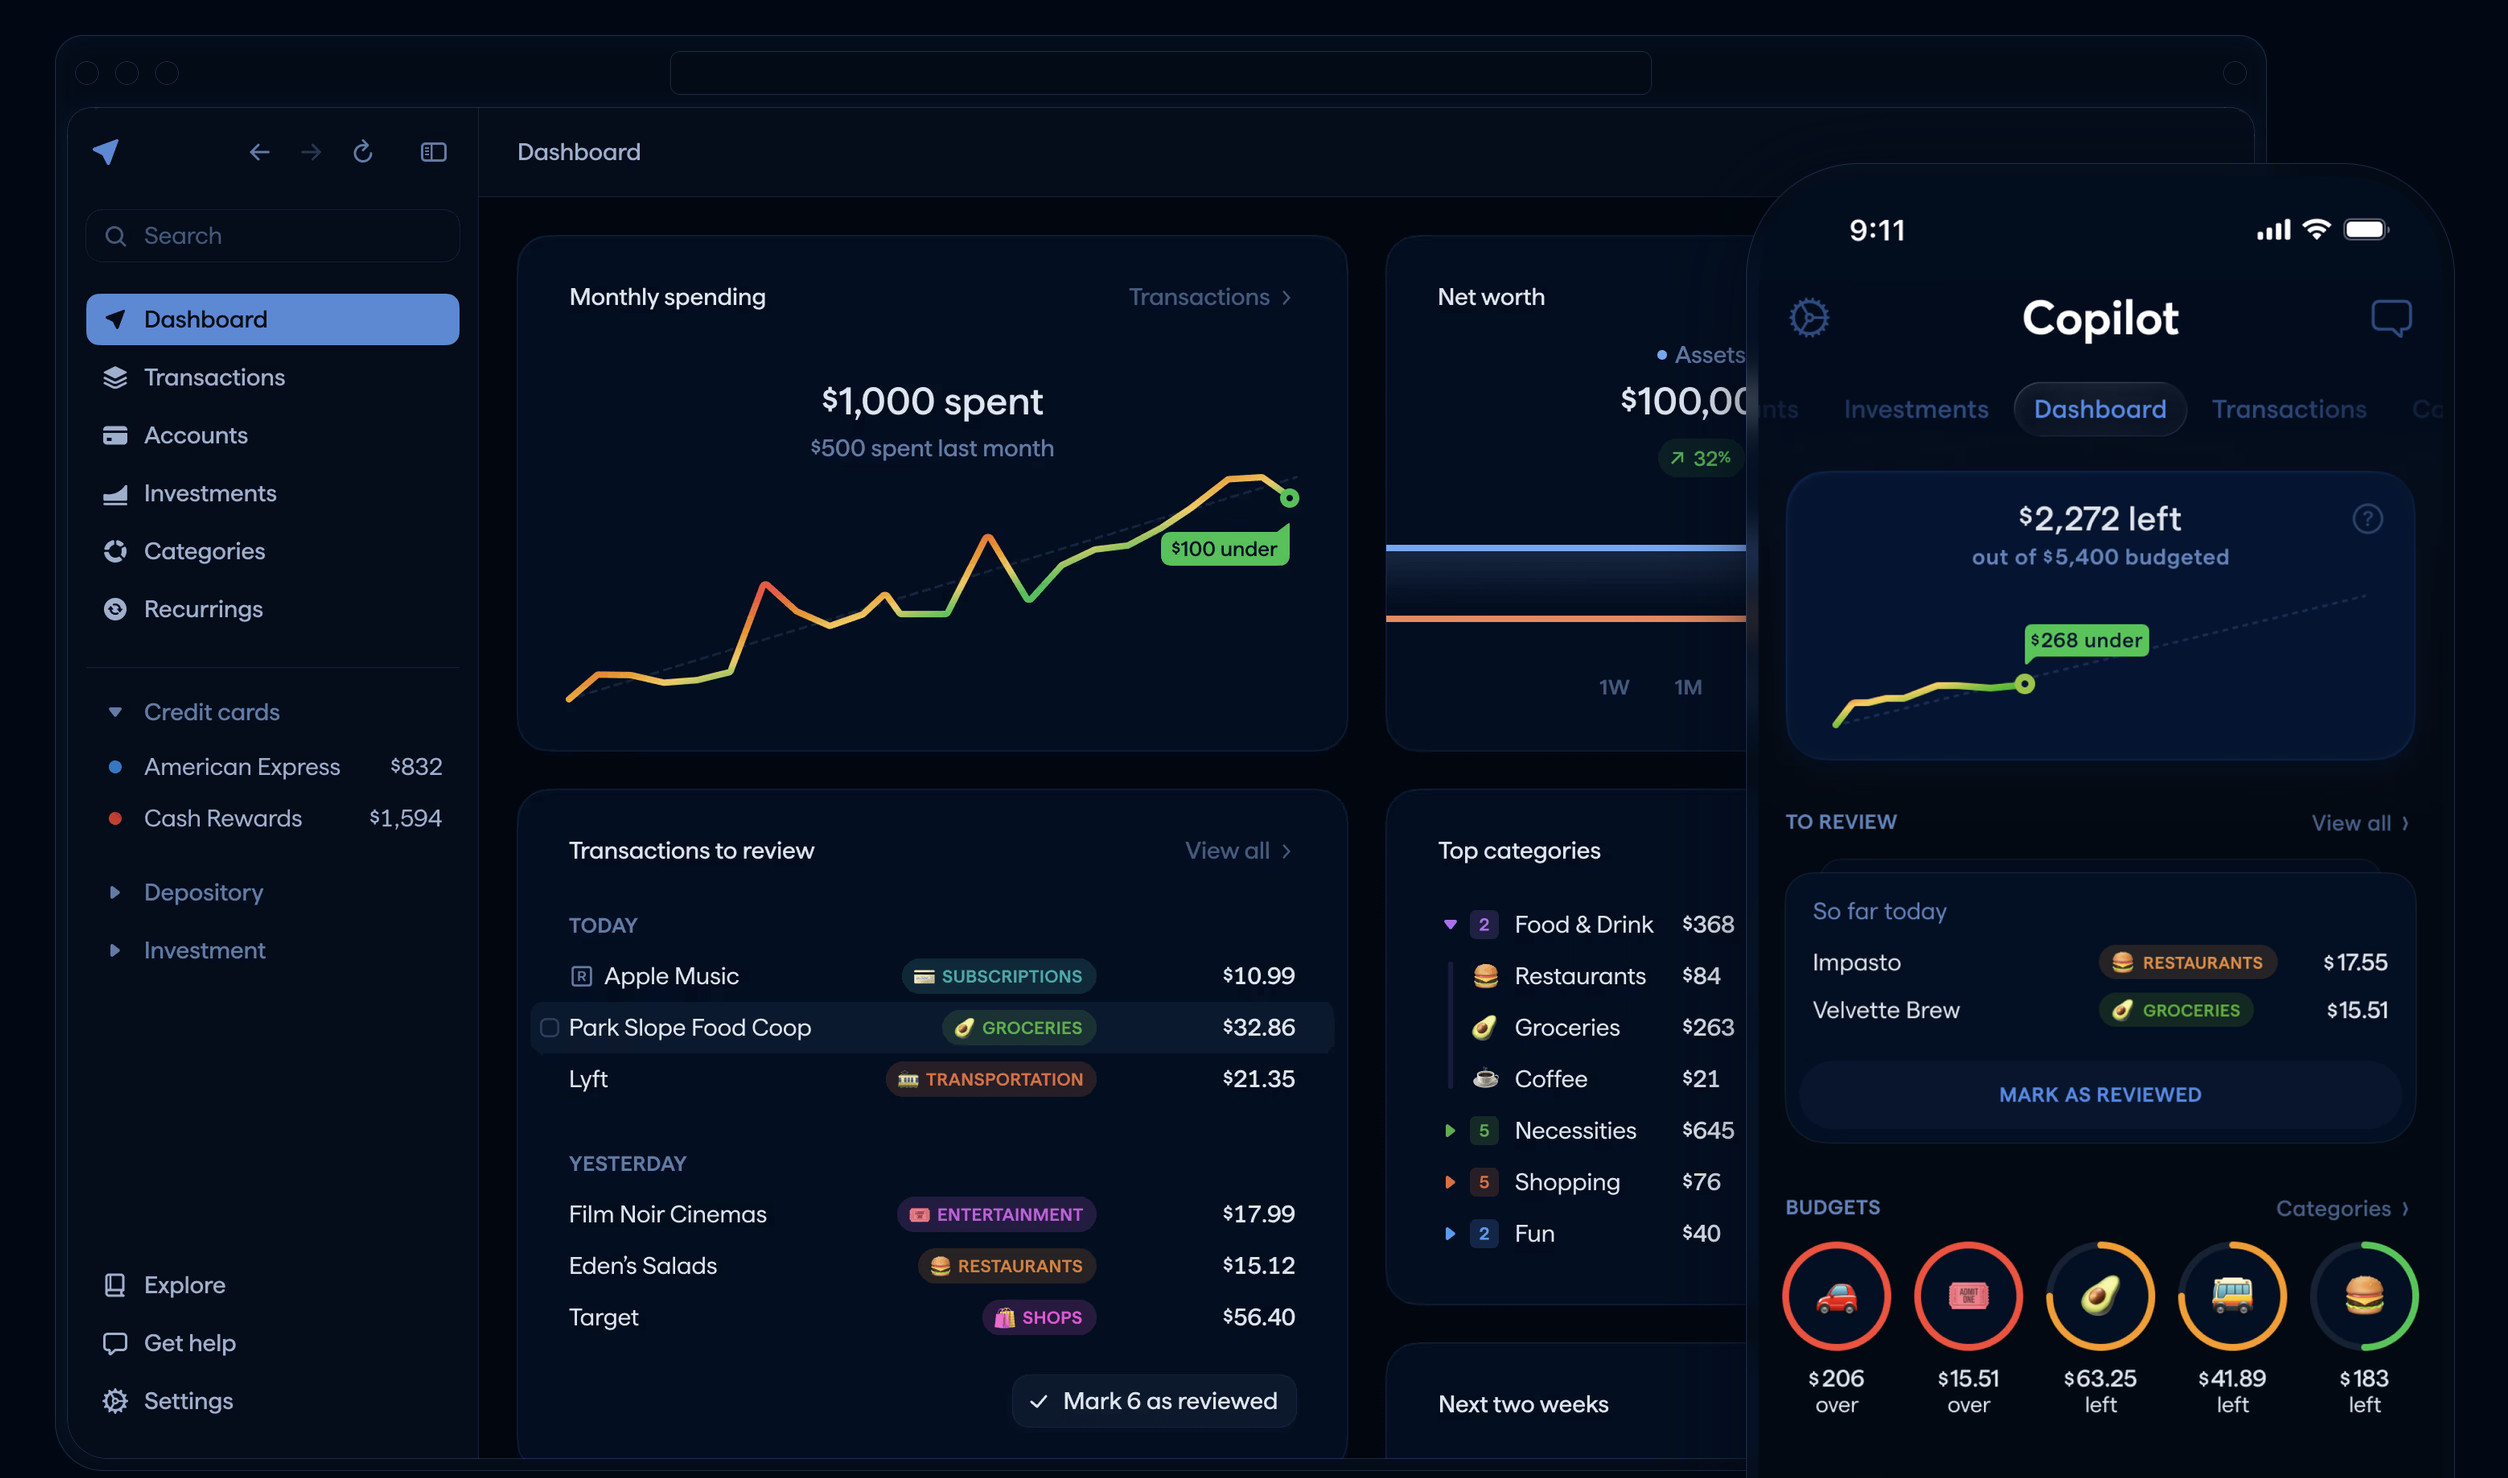Toggle the sidebar panel icon

[433, 152]
